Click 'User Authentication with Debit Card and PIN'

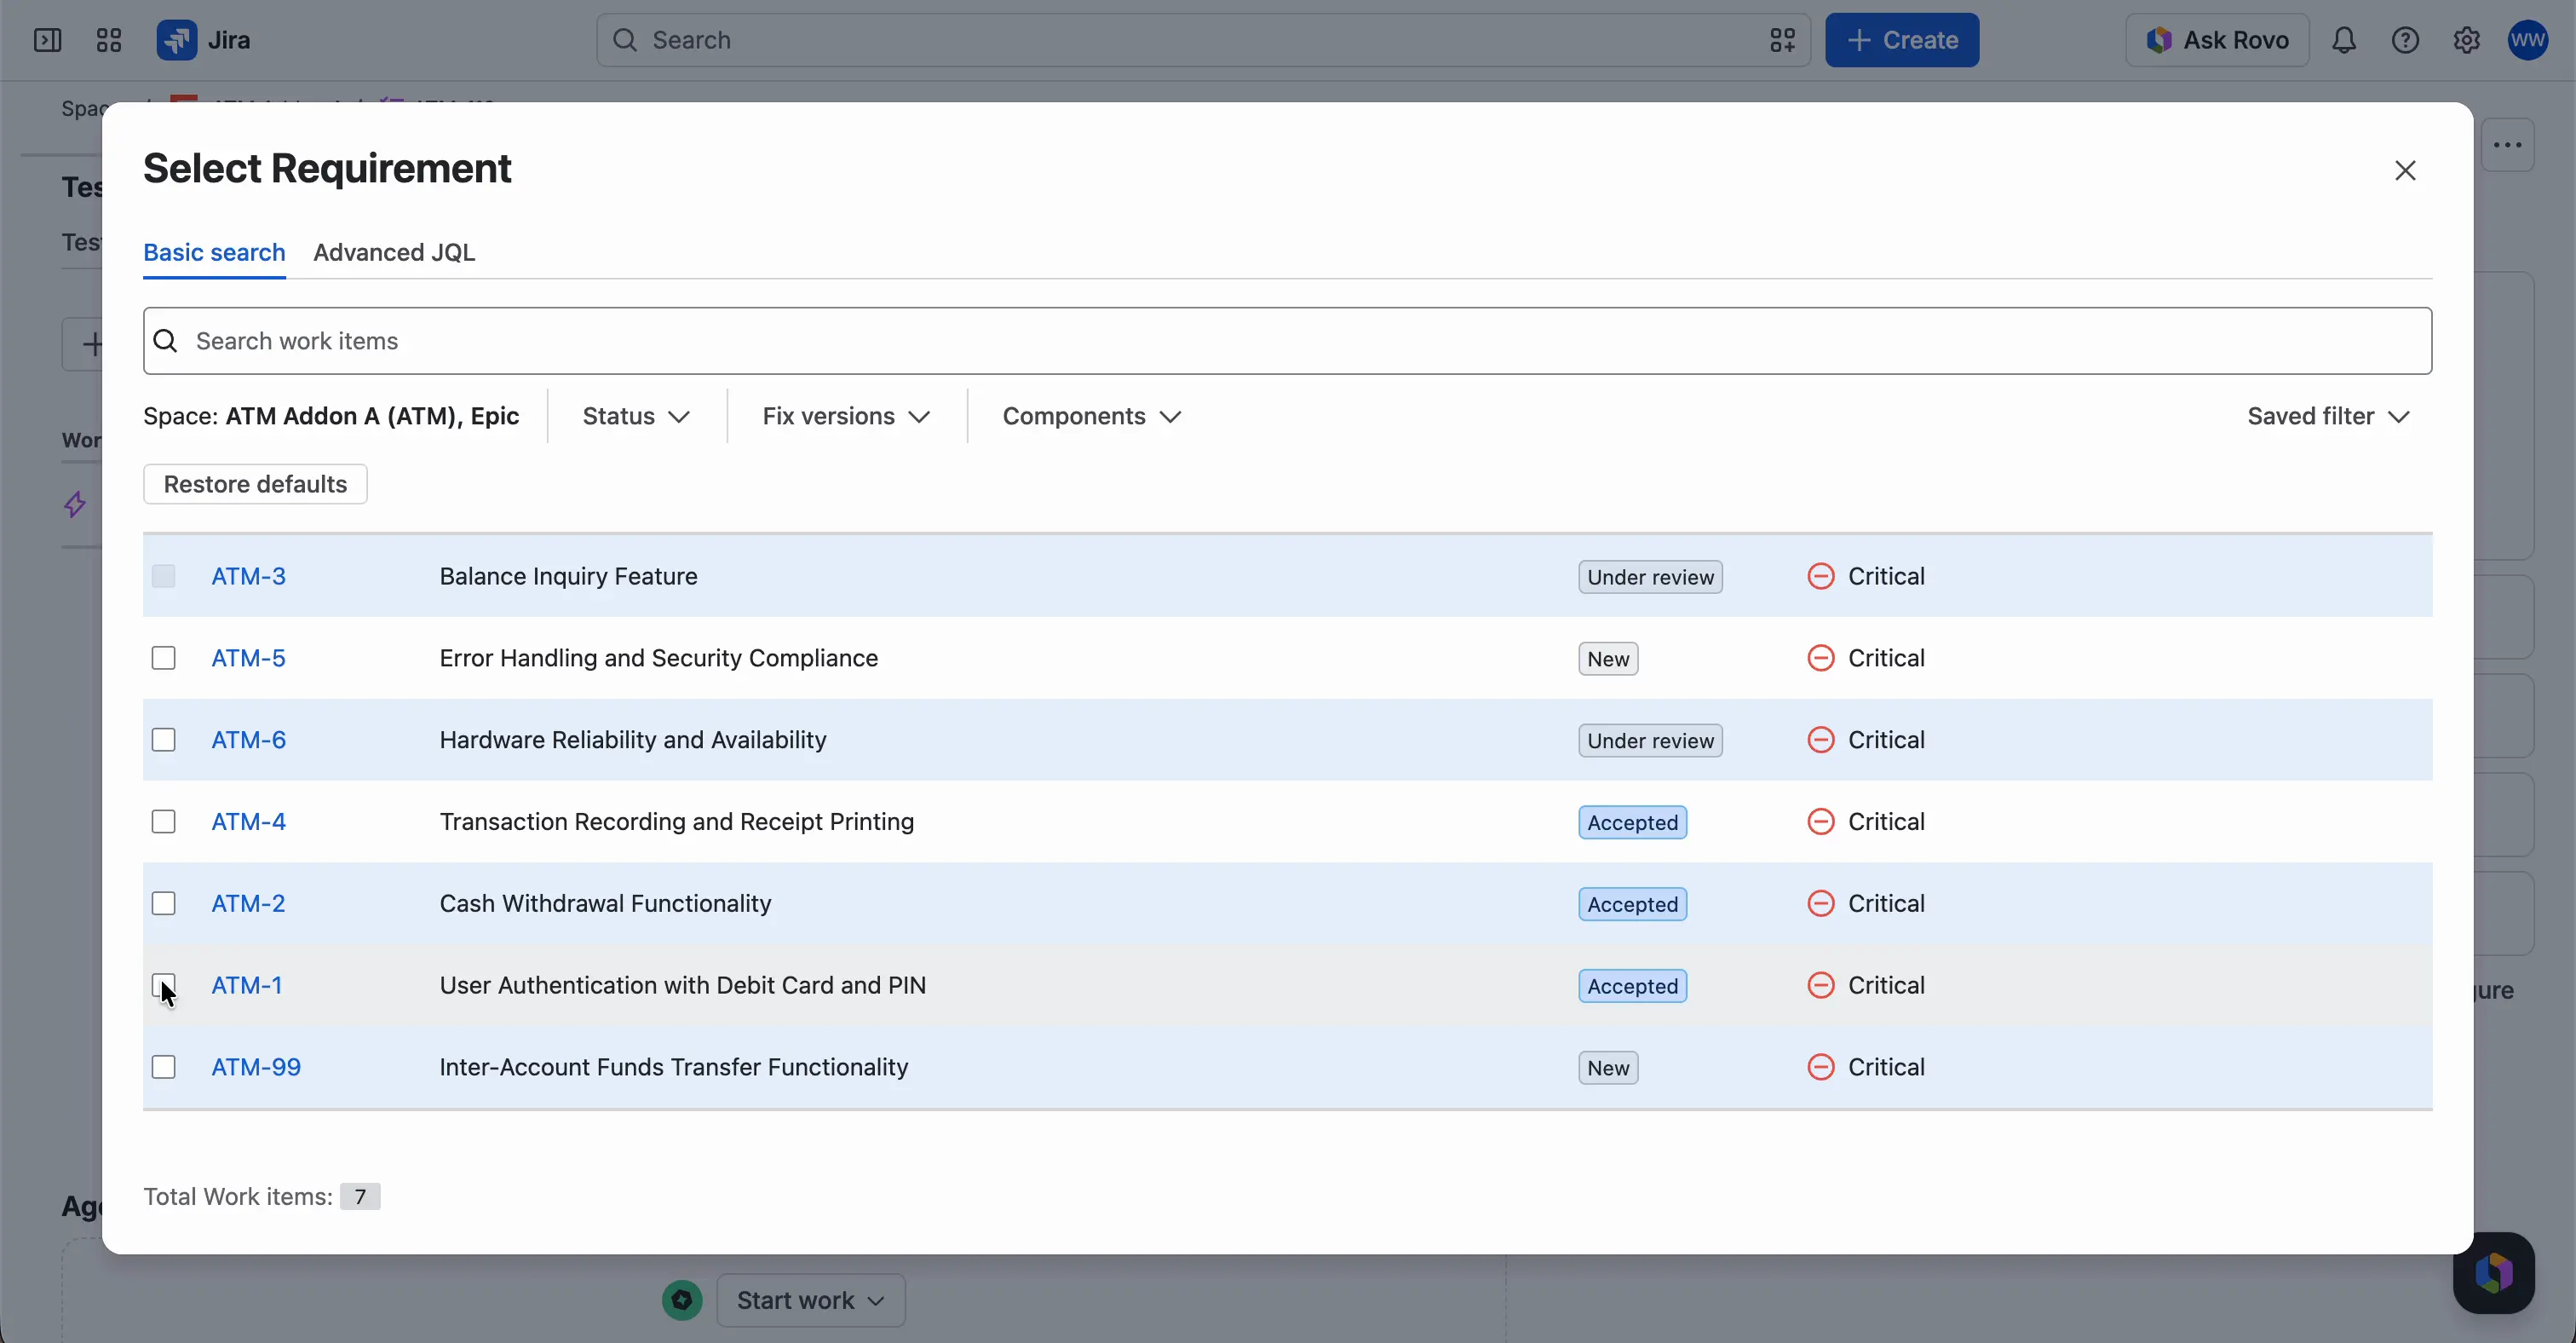[682, 986]
